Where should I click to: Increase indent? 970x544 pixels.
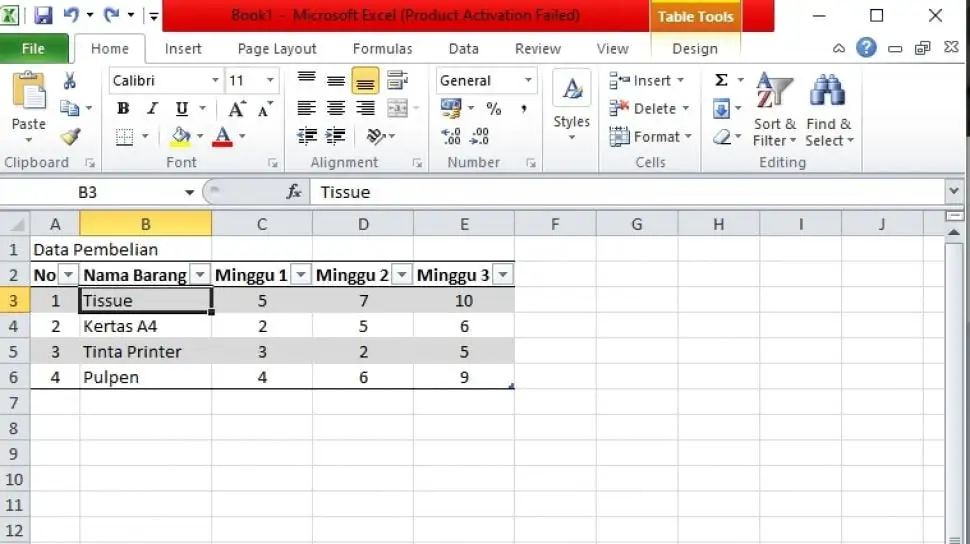[x=335, y=136]
